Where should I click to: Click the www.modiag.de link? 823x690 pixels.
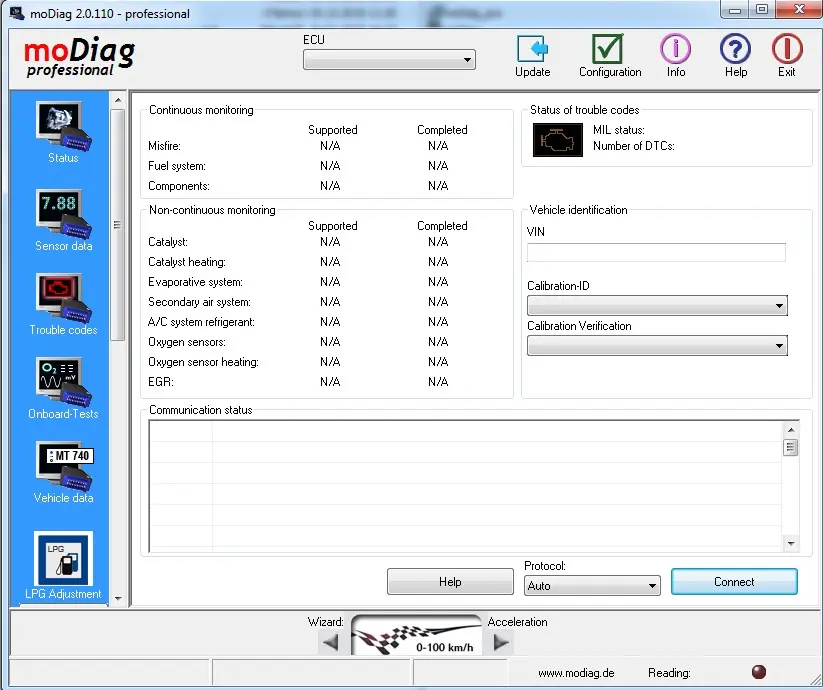coord(576,673)
